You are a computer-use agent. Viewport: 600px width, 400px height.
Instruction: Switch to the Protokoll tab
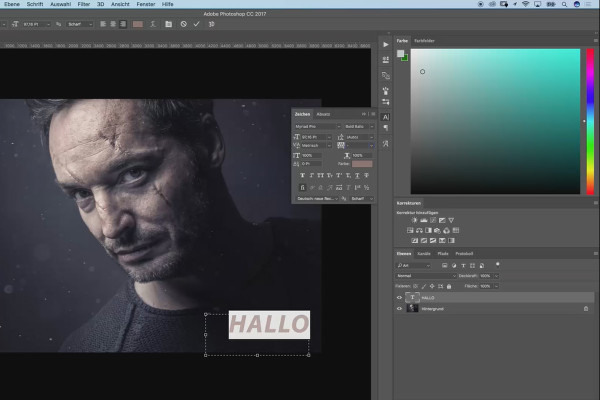pyautogui.click(x=464, y=254)
